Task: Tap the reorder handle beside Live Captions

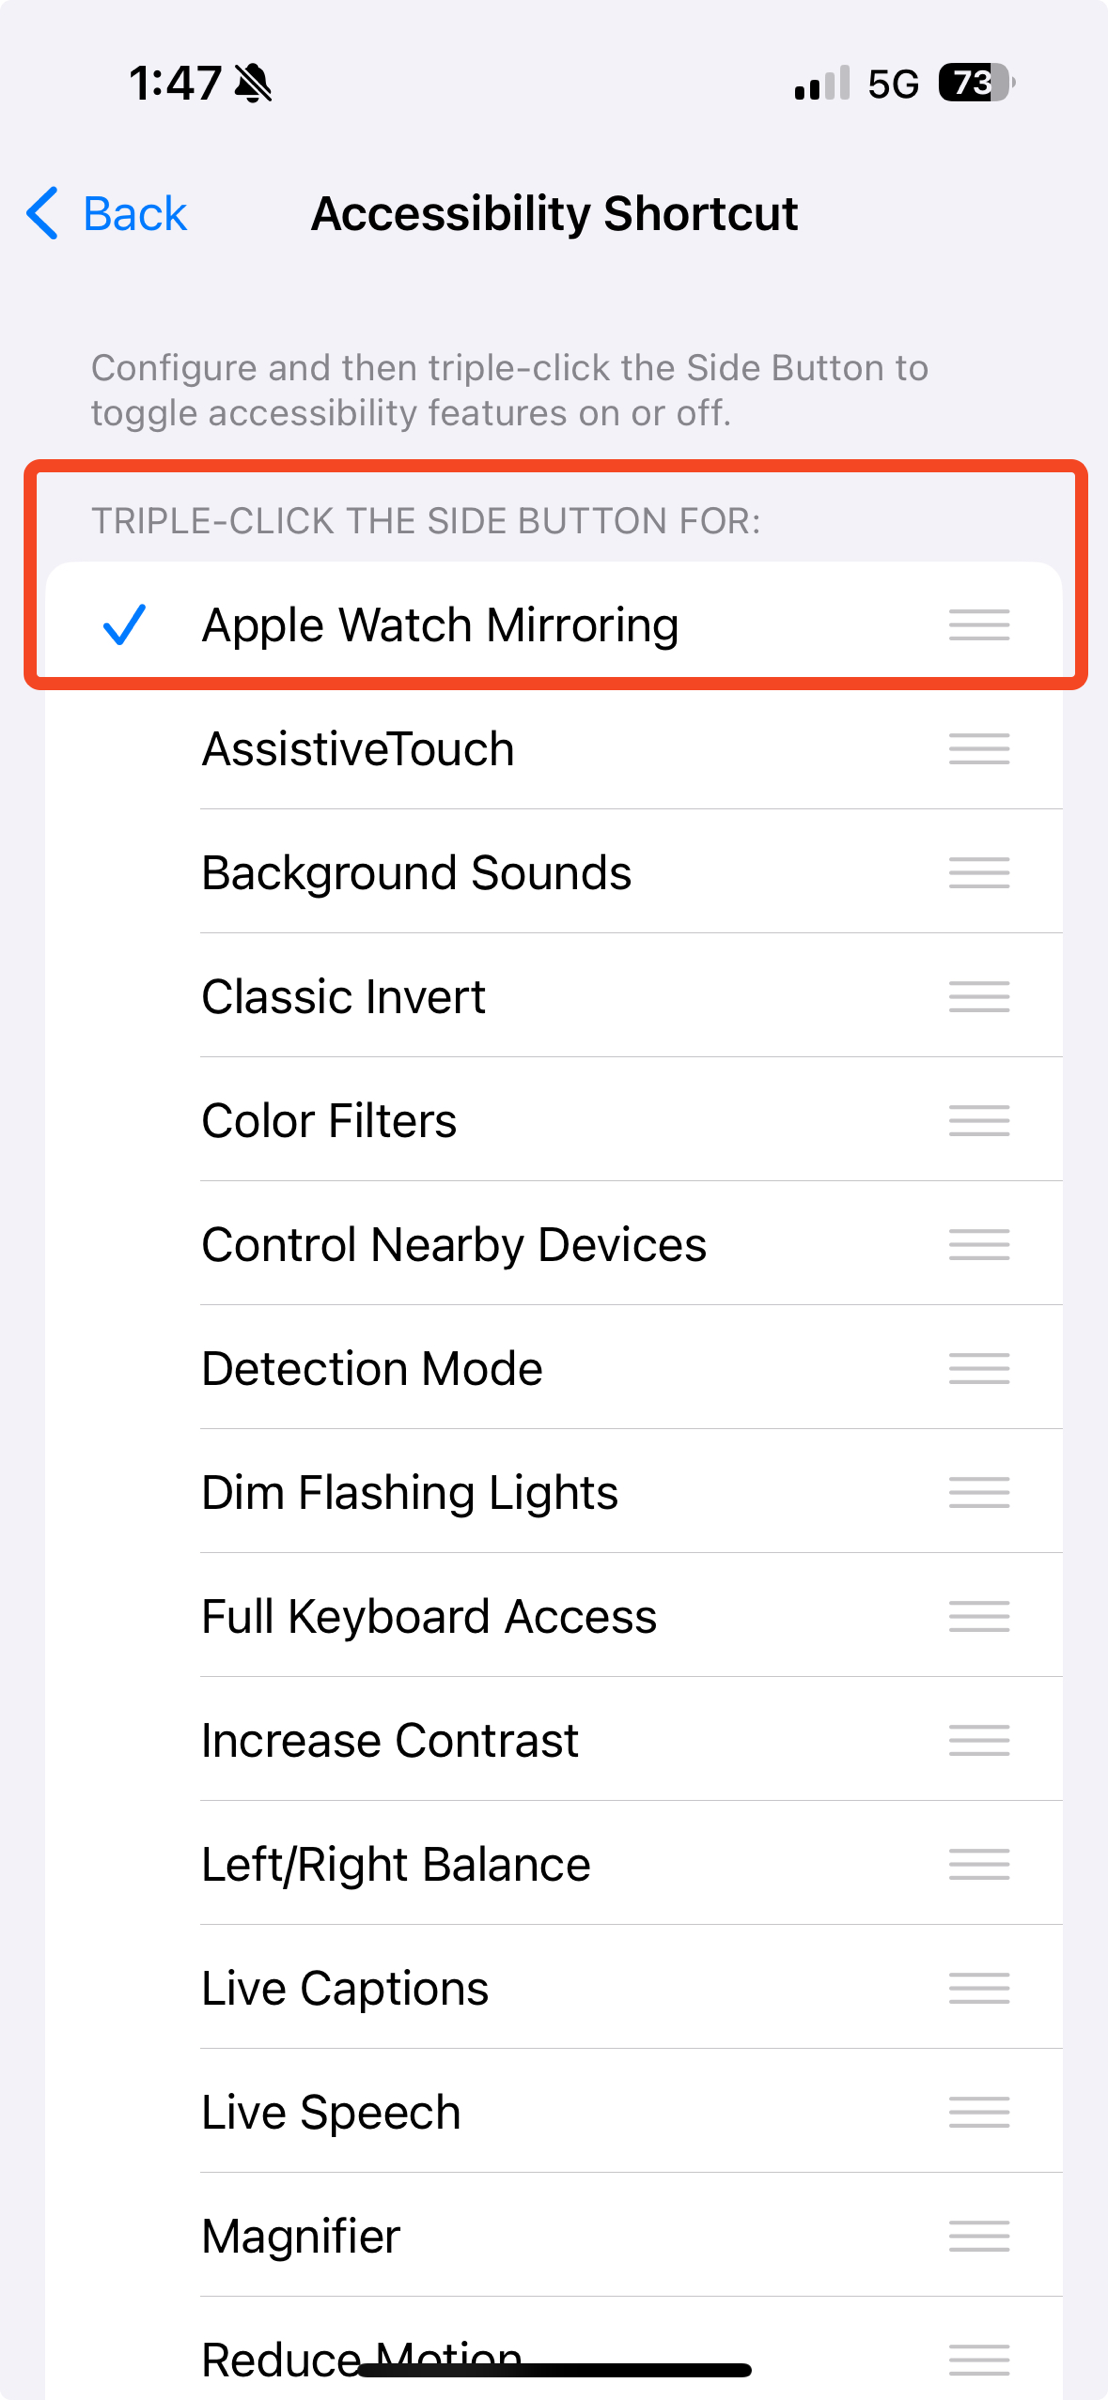Action: click(x=979, y=1988)
